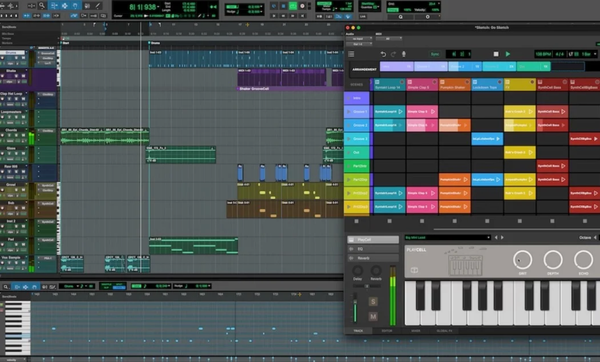This screenshot has height=362, width=600.
Task: Click the stop-all square under scenes column
Action: coord(356,221)
